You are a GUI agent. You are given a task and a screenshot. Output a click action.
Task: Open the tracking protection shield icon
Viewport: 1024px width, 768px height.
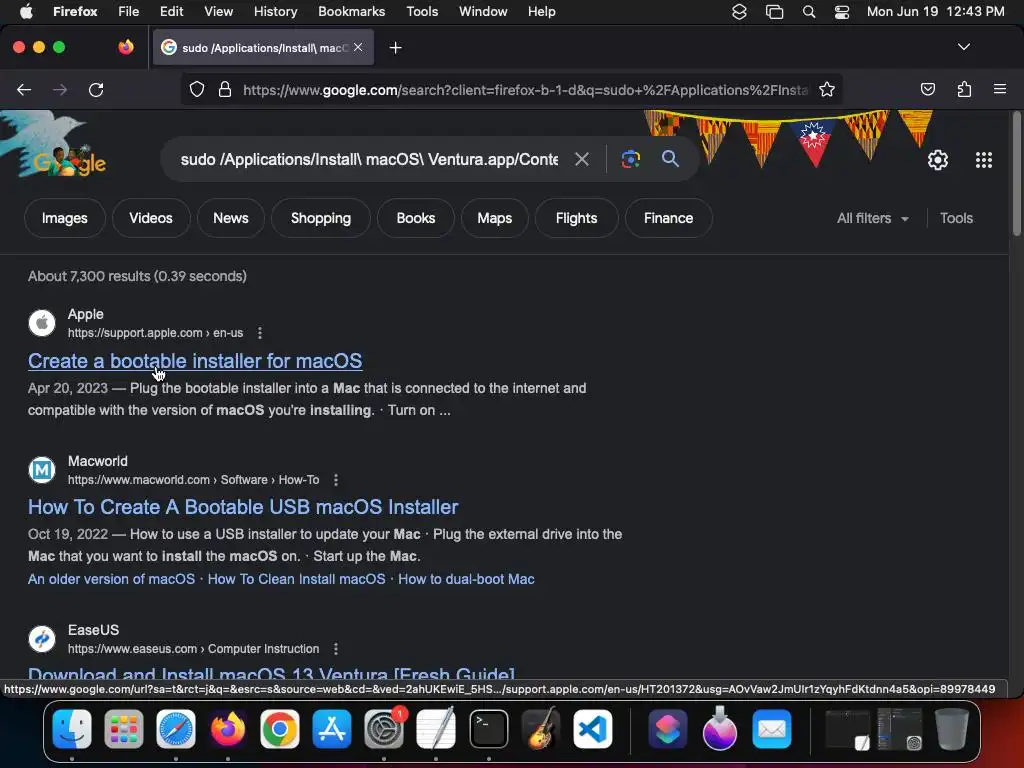[197, 89]
